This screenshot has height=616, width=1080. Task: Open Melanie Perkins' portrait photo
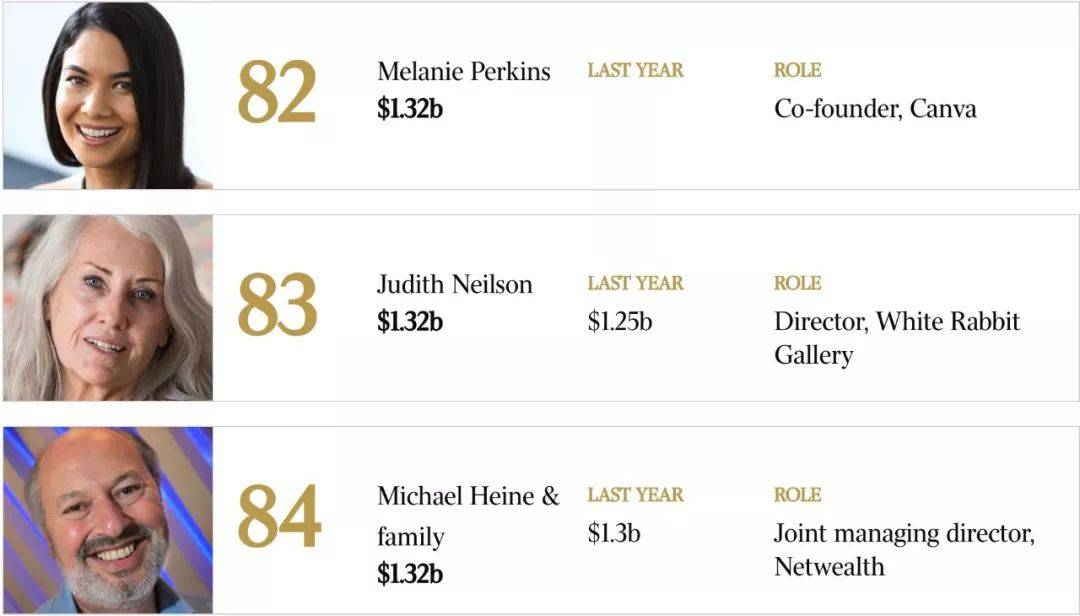point(108,96)
